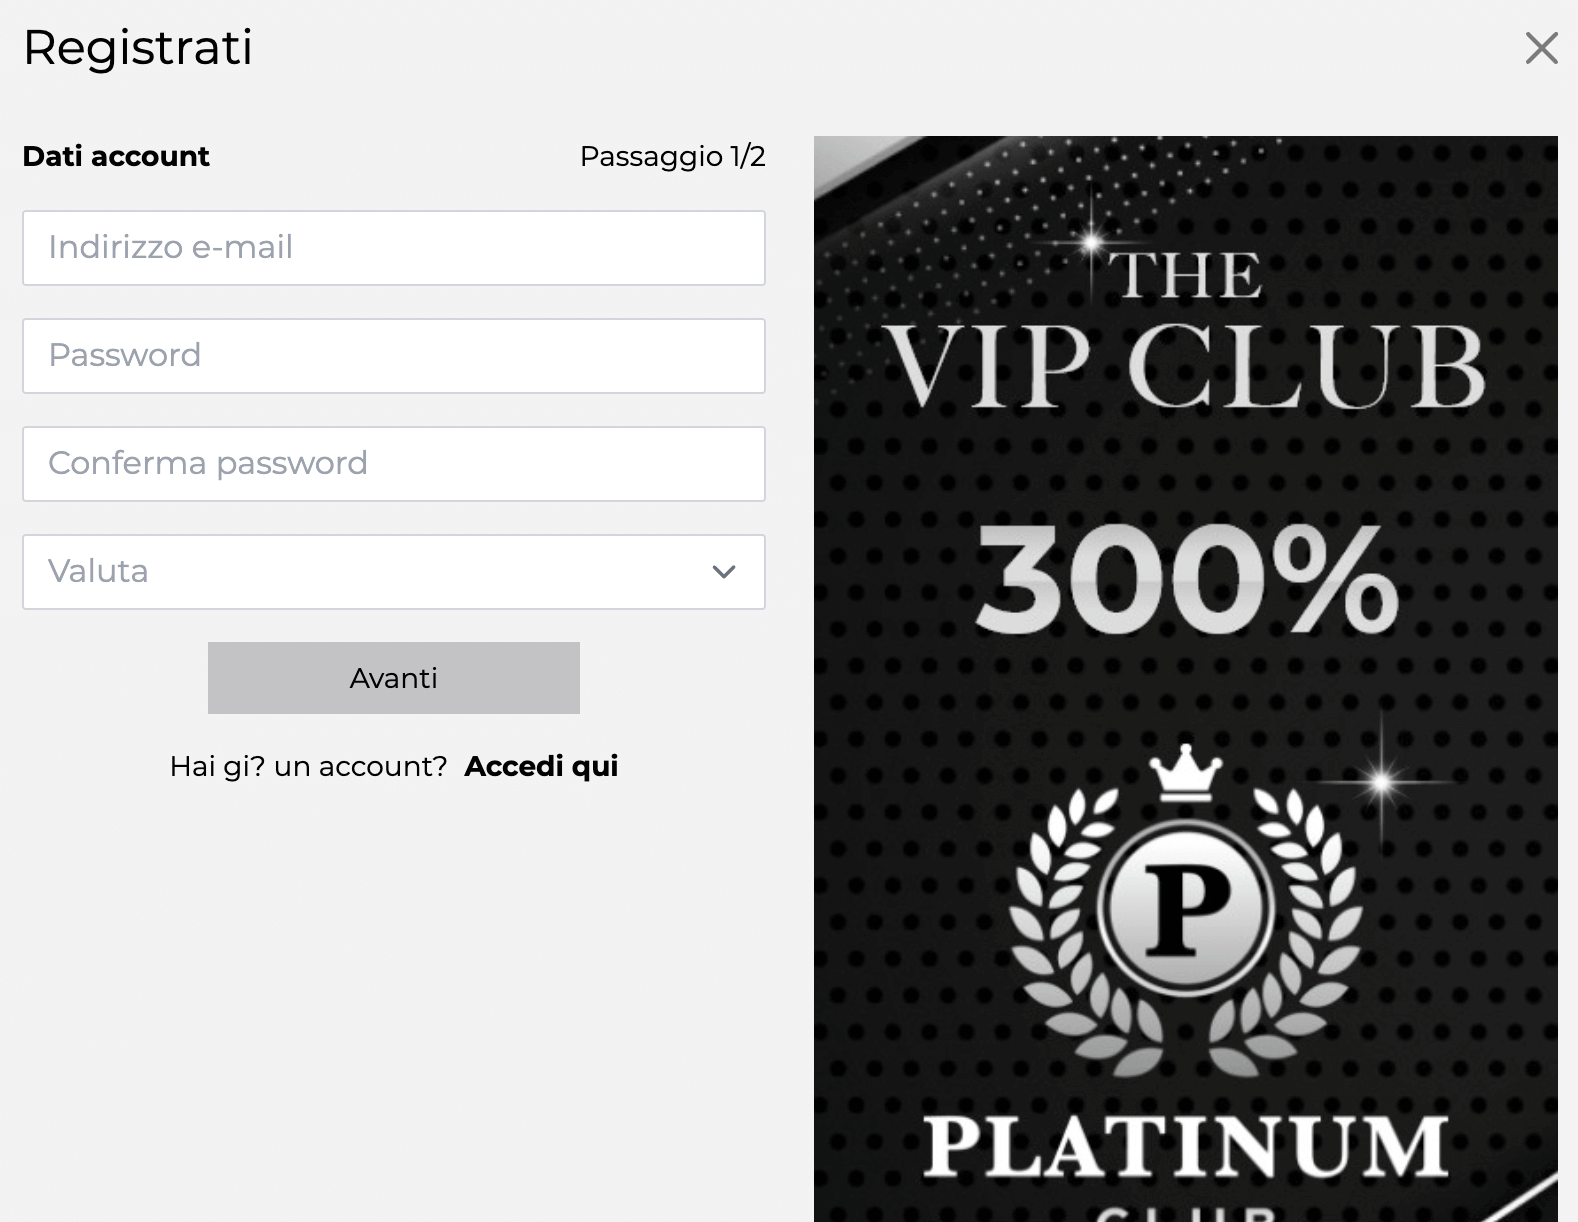Click the Avanti button
Screen dimensions: 1578x1222
click(x=393, y=677)
